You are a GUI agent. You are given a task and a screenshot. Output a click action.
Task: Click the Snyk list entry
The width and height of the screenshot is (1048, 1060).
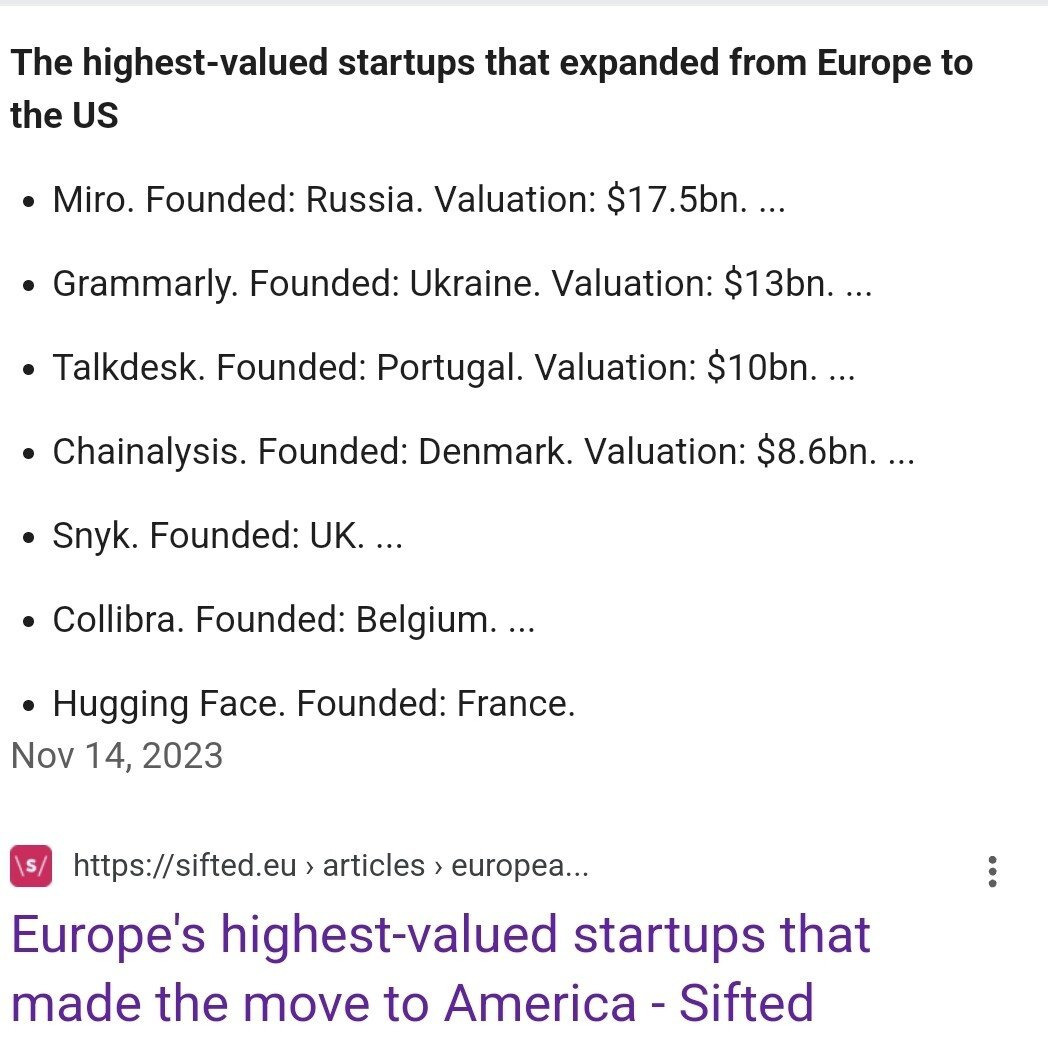coord(226,537)
